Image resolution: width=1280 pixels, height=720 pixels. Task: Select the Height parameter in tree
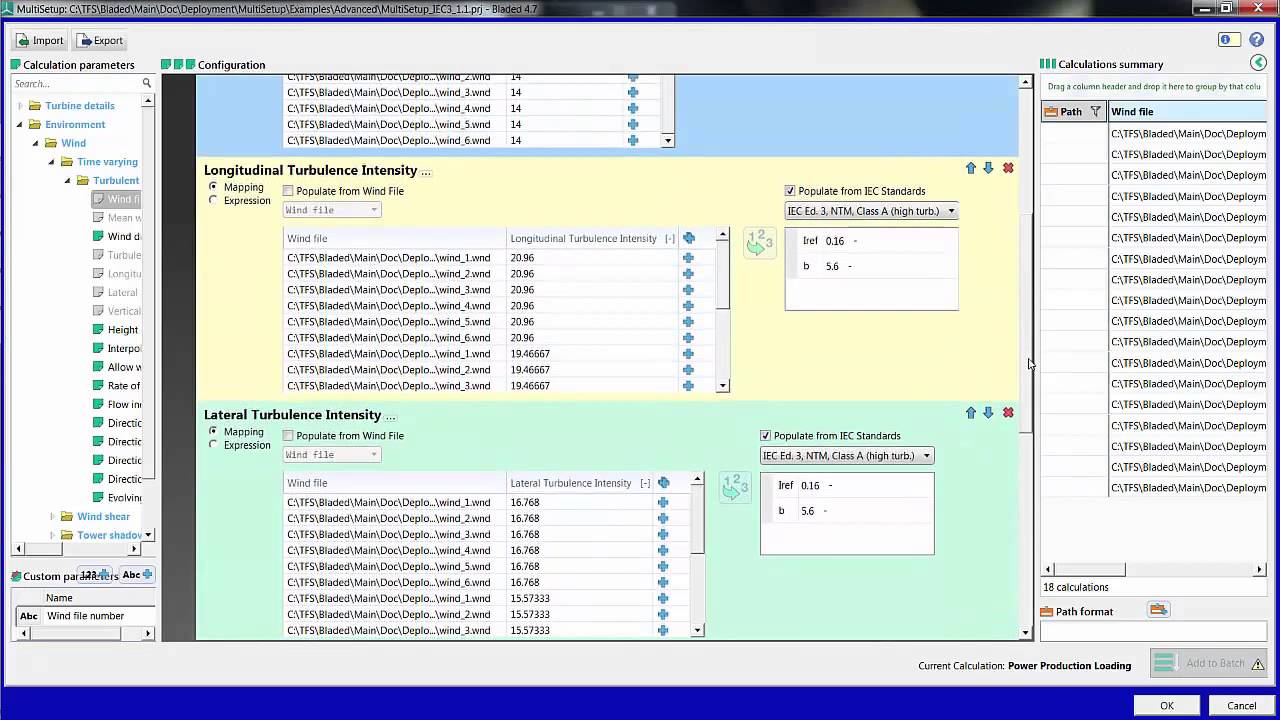pos(123,330)
